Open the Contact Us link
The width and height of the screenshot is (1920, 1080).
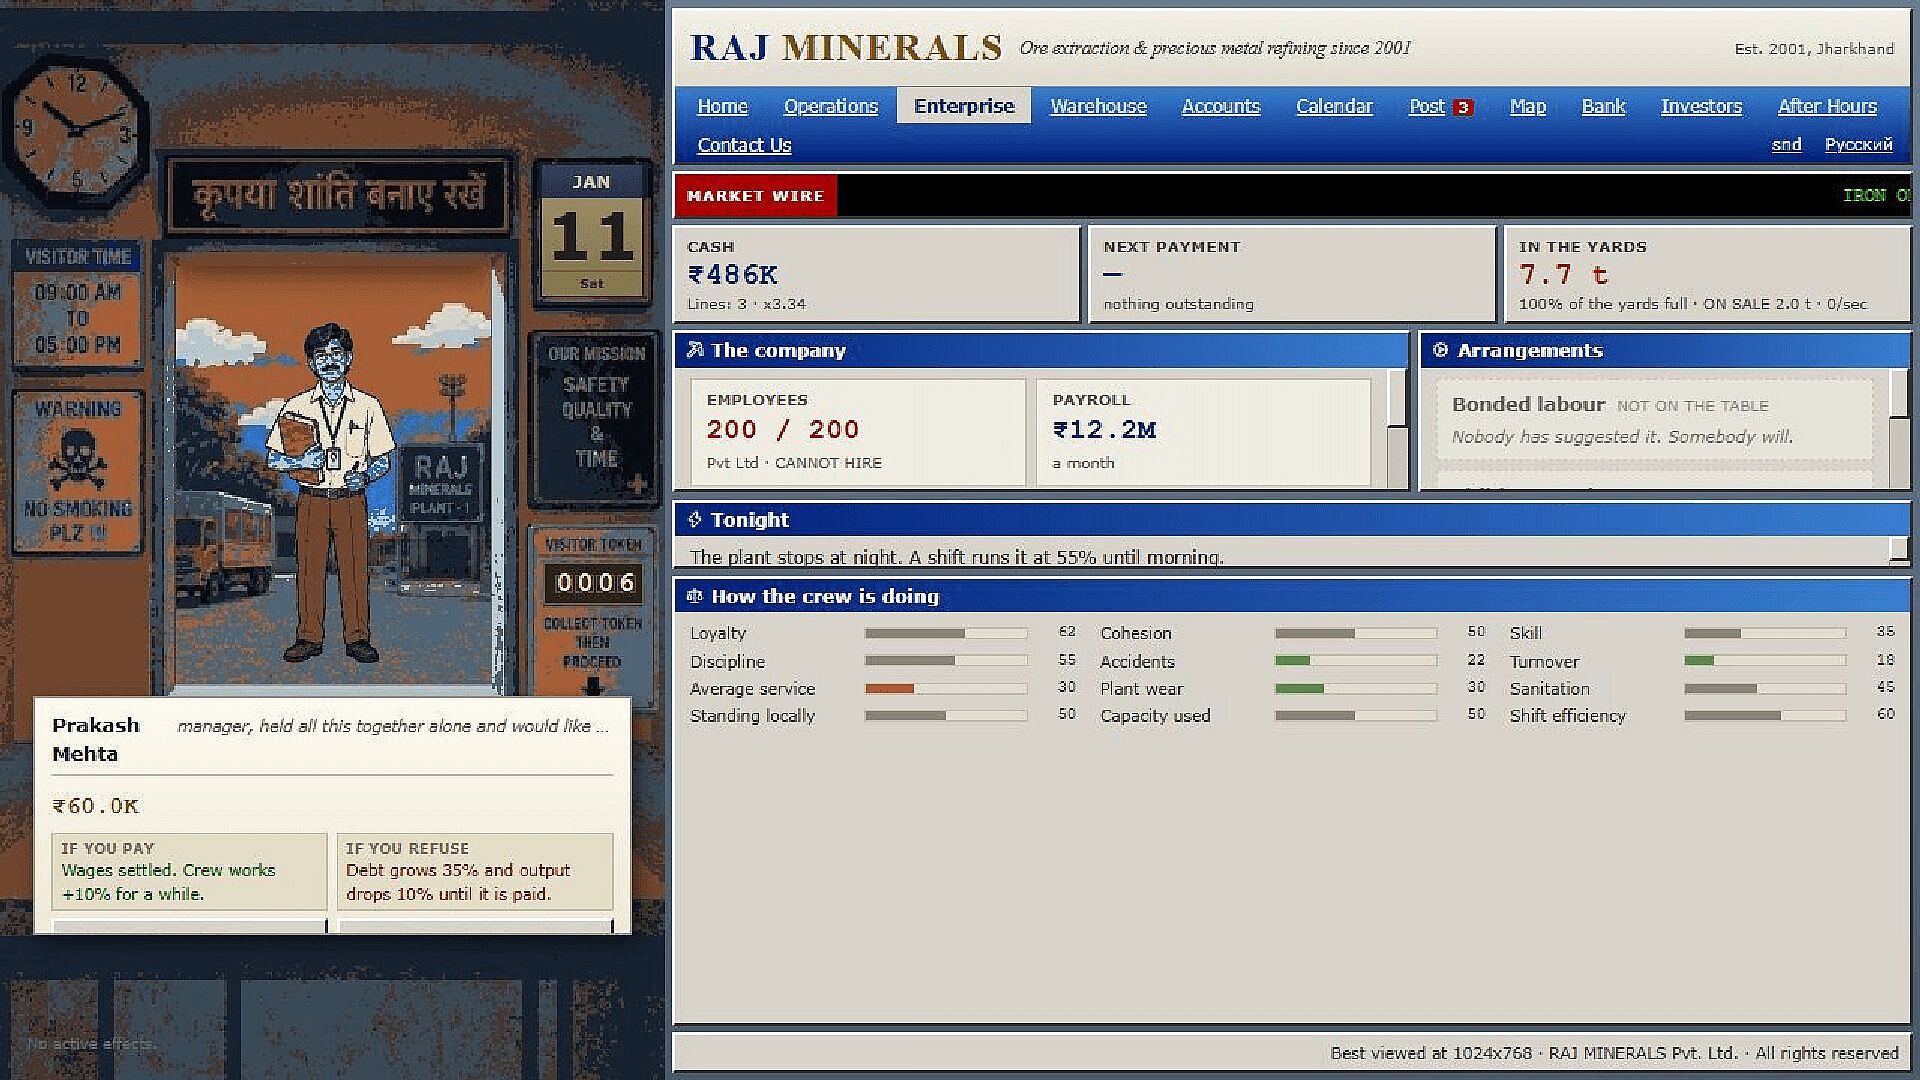point(744,145)
